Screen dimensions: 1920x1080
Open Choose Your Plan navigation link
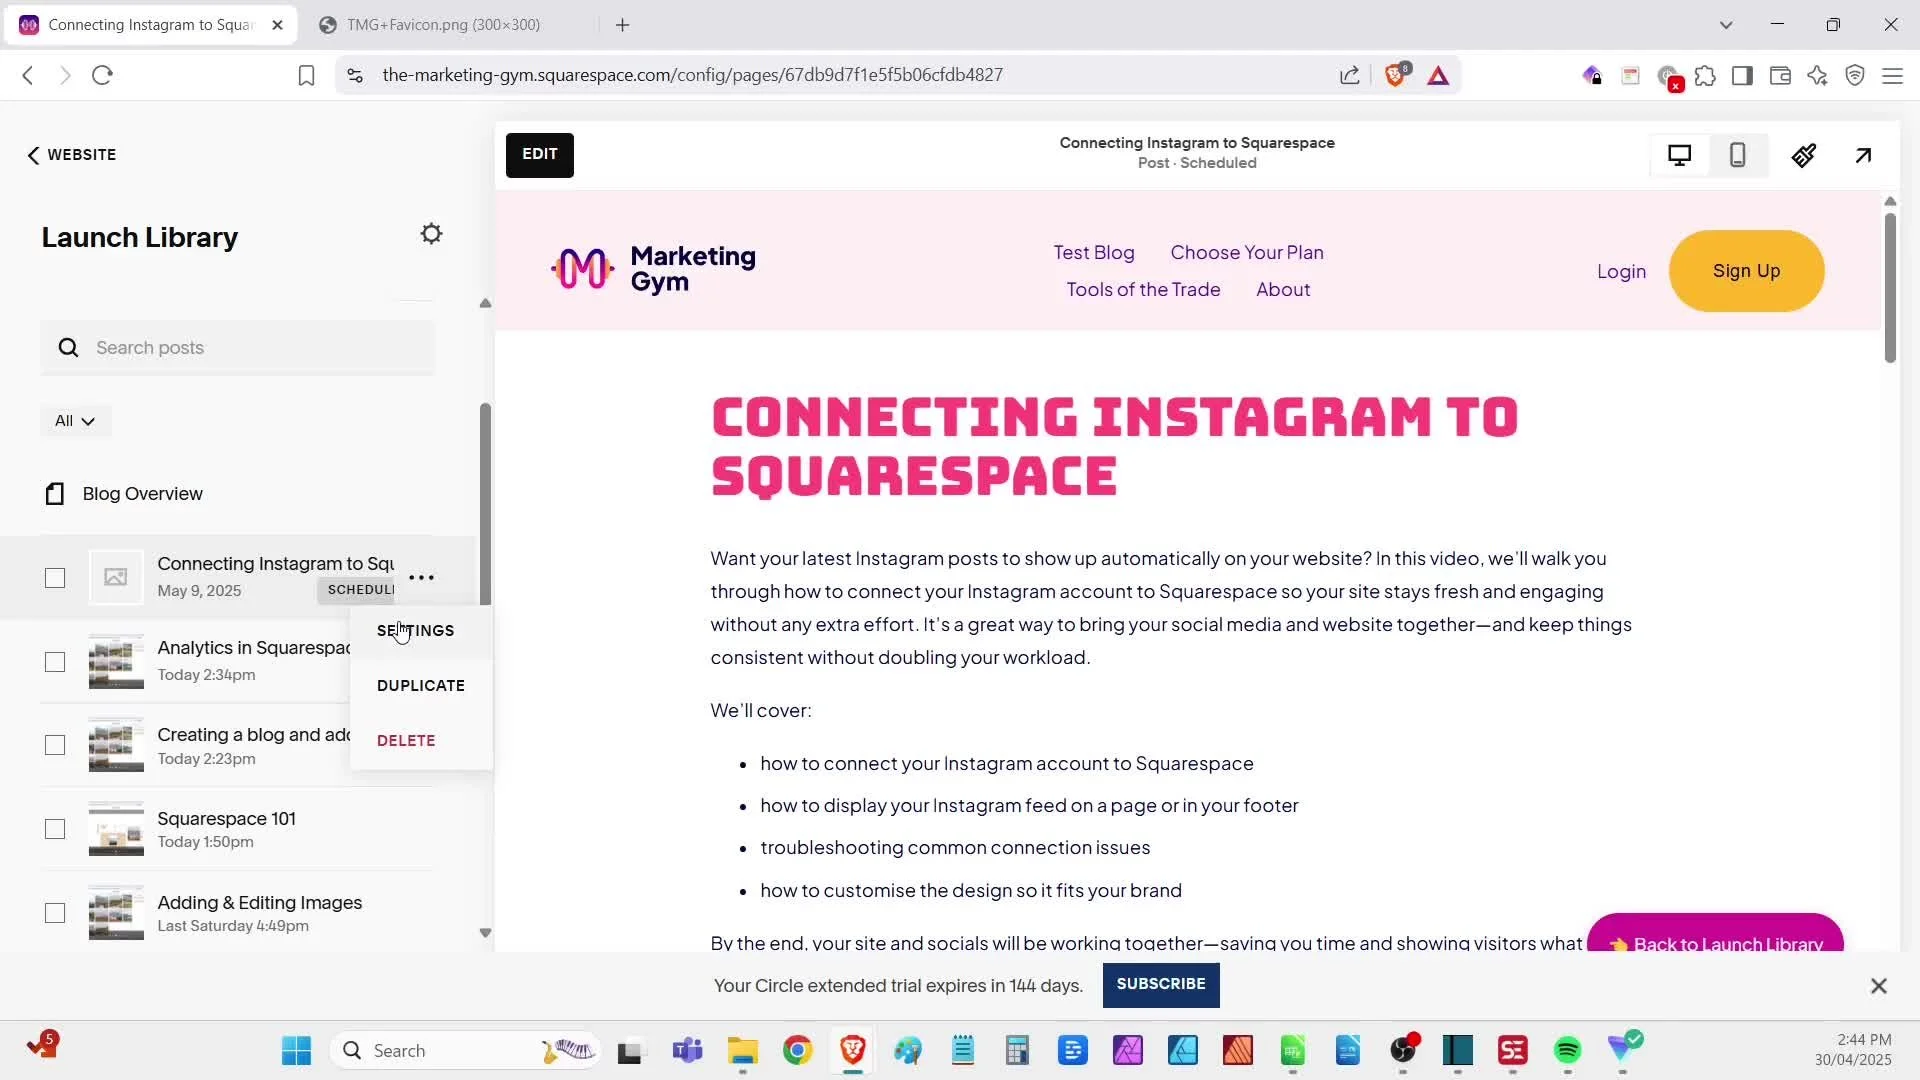1247,253
